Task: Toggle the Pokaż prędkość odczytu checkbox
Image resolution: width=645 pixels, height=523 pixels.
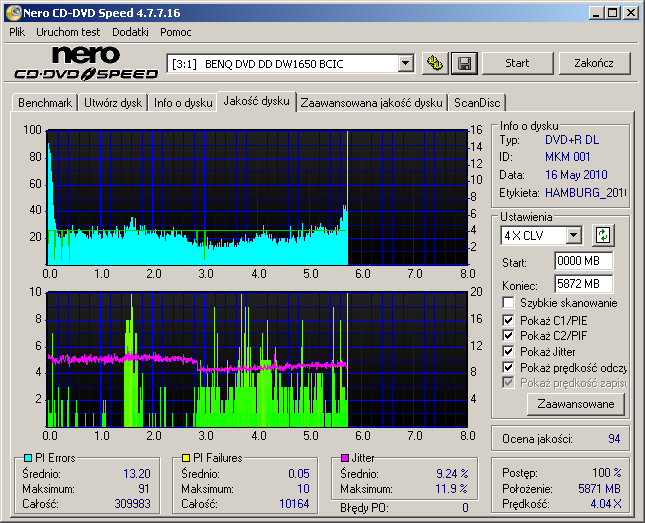Action: click(x=508, y=367)
